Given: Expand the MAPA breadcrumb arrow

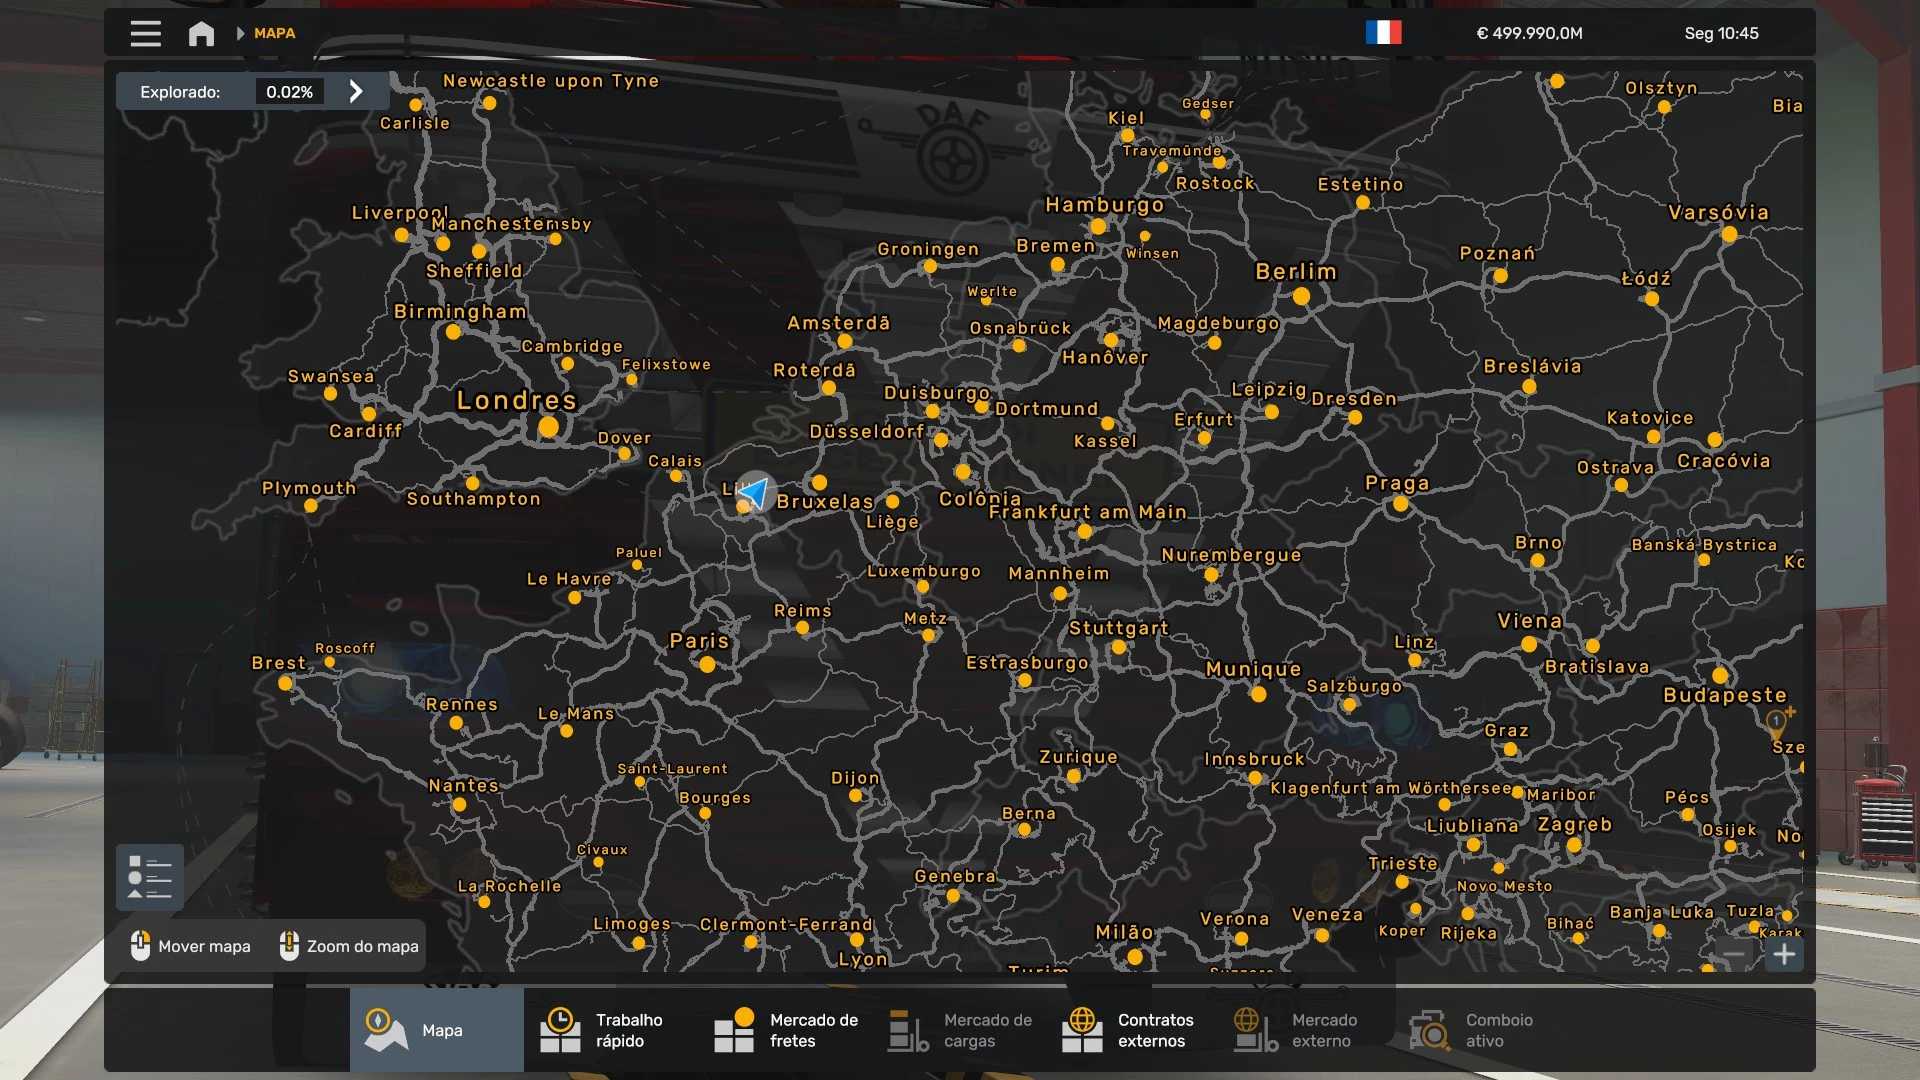Looking at the screenshot, I should tap(240, 33).
